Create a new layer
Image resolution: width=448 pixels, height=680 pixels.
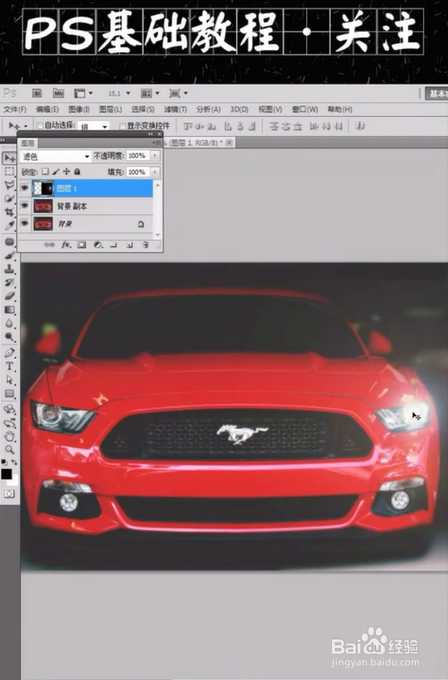click(129, 245)
